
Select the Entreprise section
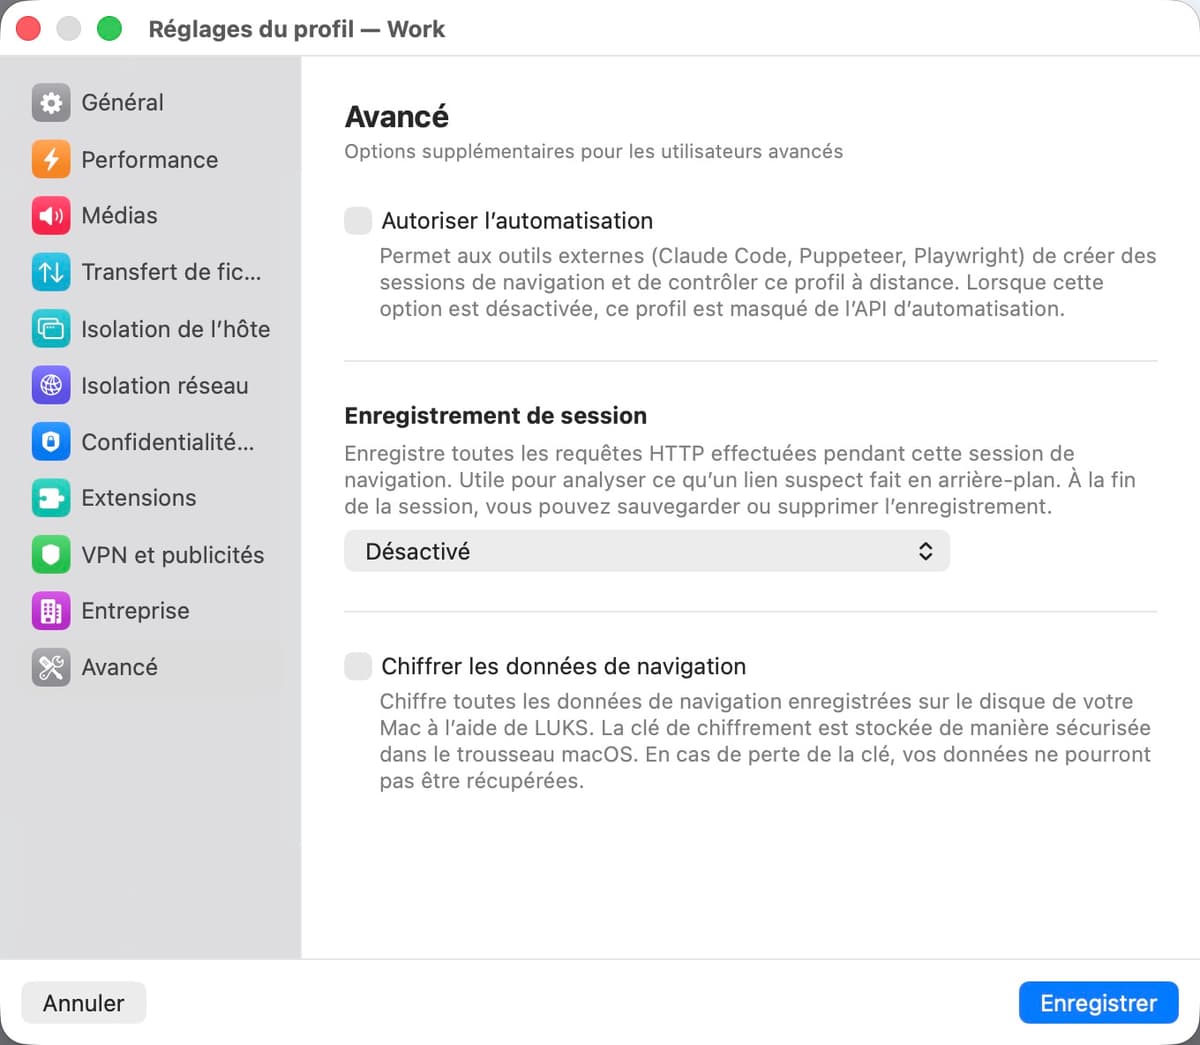152,611
